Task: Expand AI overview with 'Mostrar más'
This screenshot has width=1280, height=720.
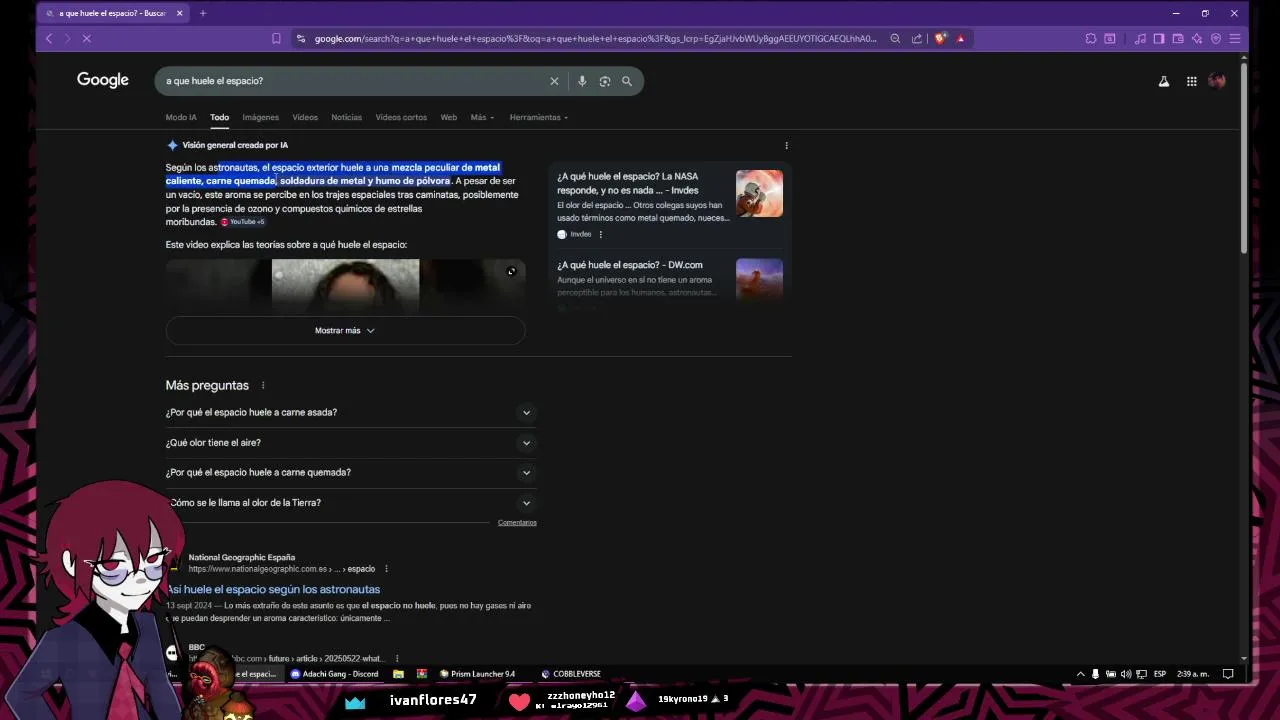Action: point(345,330)
